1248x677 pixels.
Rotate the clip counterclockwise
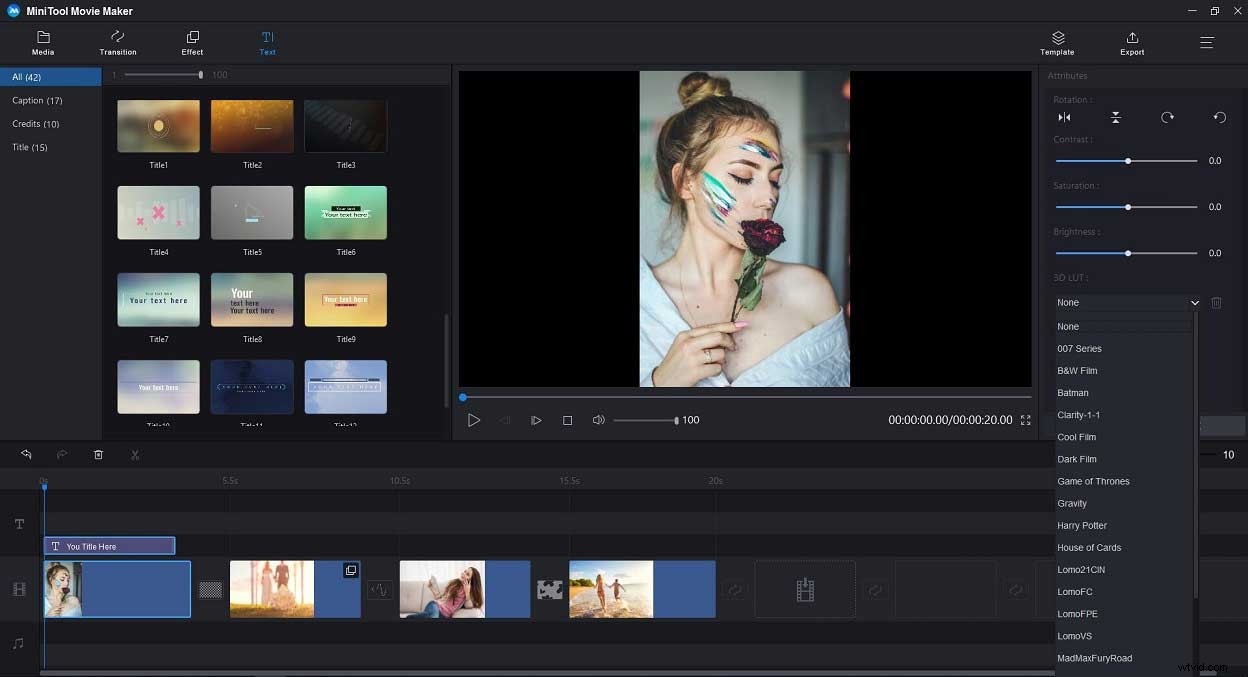[x=1218, y=117]
